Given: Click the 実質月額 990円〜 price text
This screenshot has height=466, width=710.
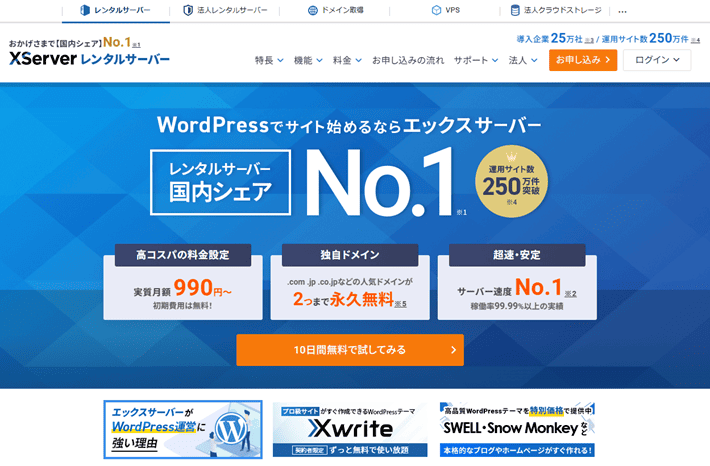Looking at the screenshot, I should (x=182, y=288).
